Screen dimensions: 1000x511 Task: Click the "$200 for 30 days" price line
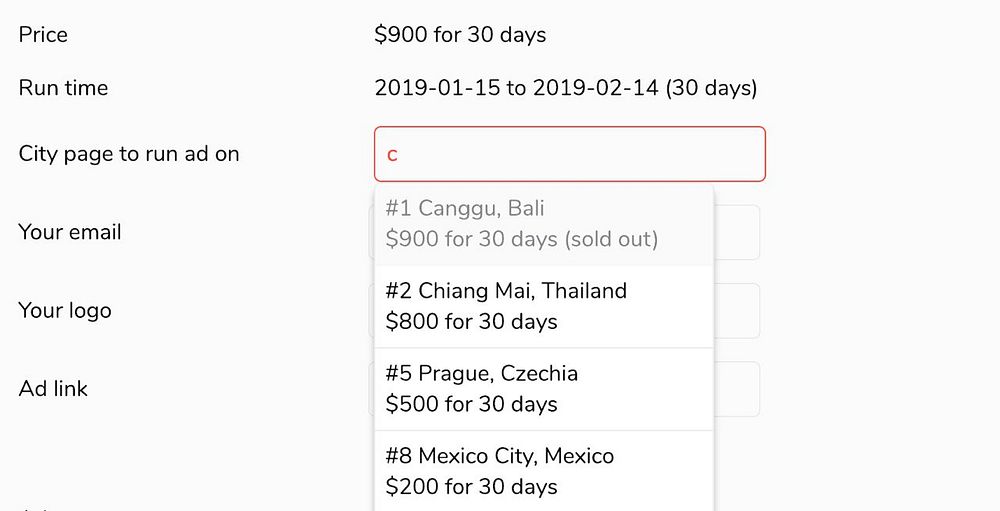(471, 487)
